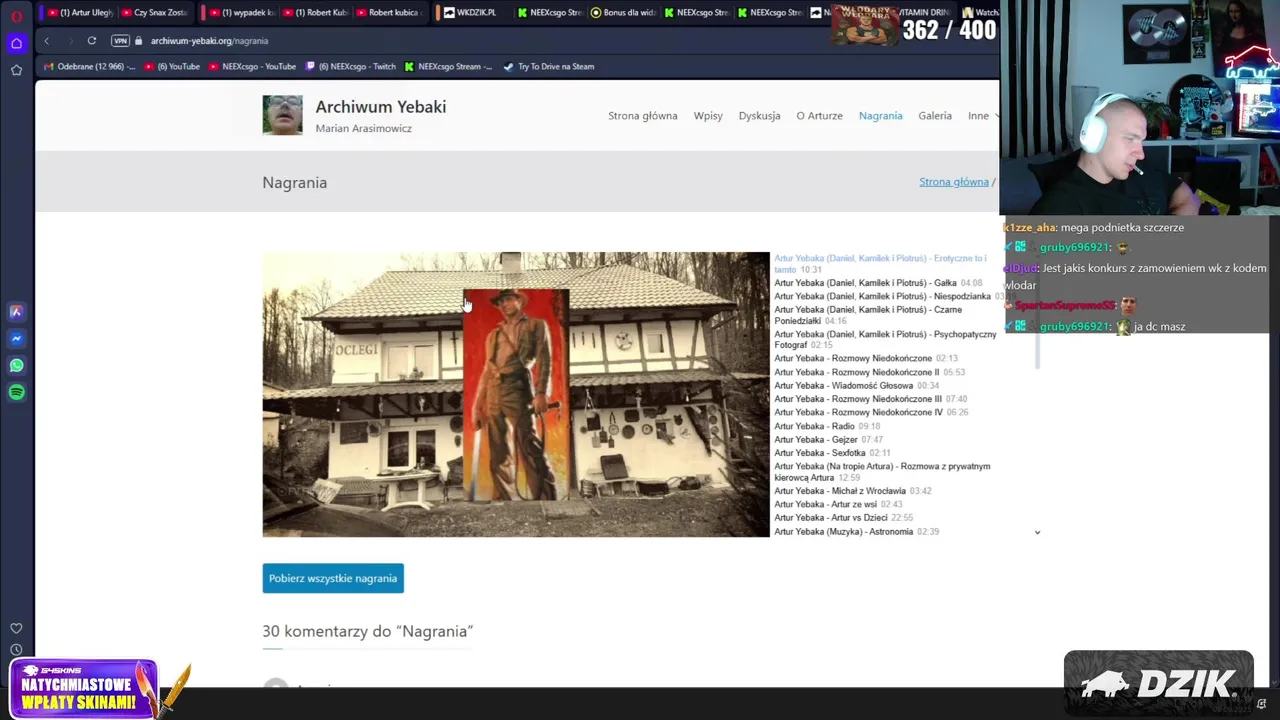Play the track Psychopatyczny Fotograf
This screenshot has width=1280, height=720.
click(885, 339)
